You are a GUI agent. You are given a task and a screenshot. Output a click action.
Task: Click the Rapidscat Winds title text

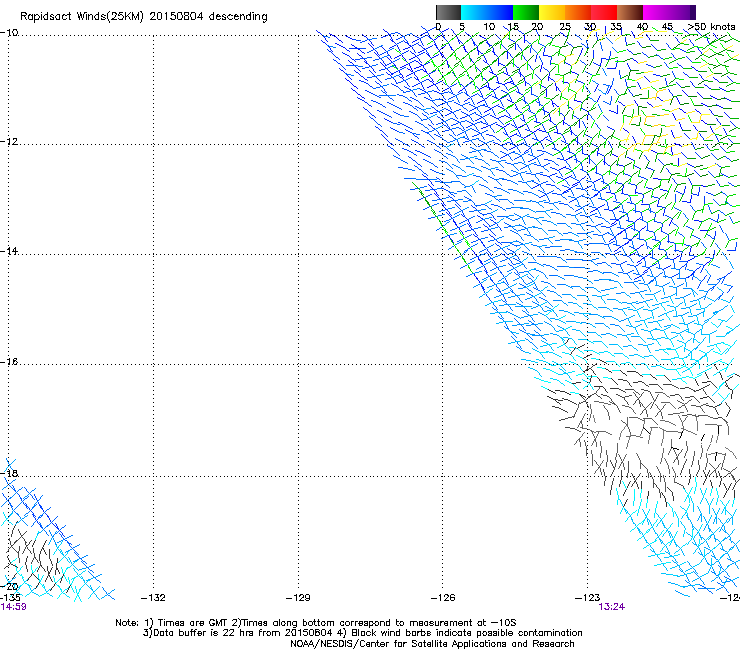click(x=143, y=16)
